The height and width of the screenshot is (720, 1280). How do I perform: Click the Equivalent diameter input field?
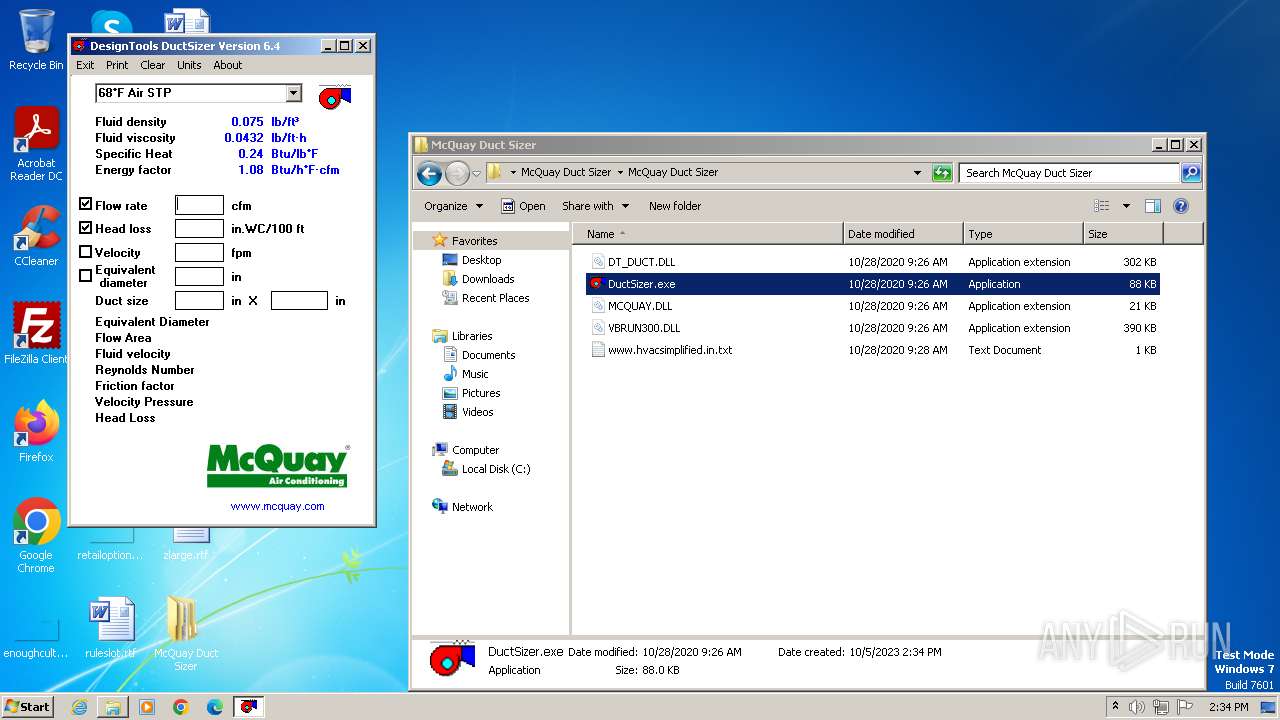(x=199, y=277)
